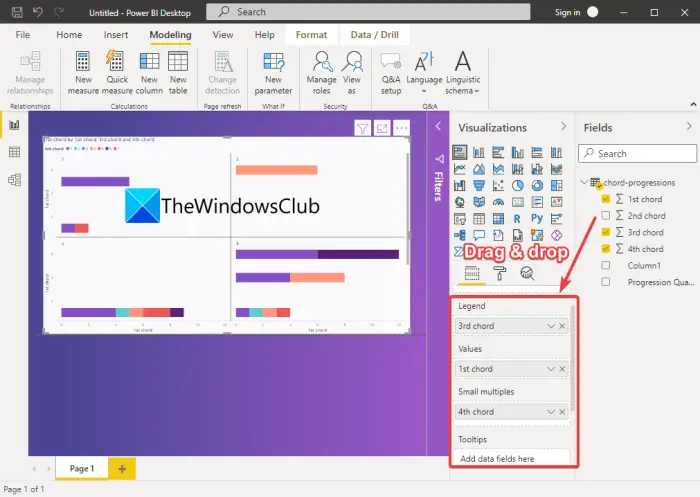Click View as roles icon
The image size is (700, 497).
tap(352, 73)
